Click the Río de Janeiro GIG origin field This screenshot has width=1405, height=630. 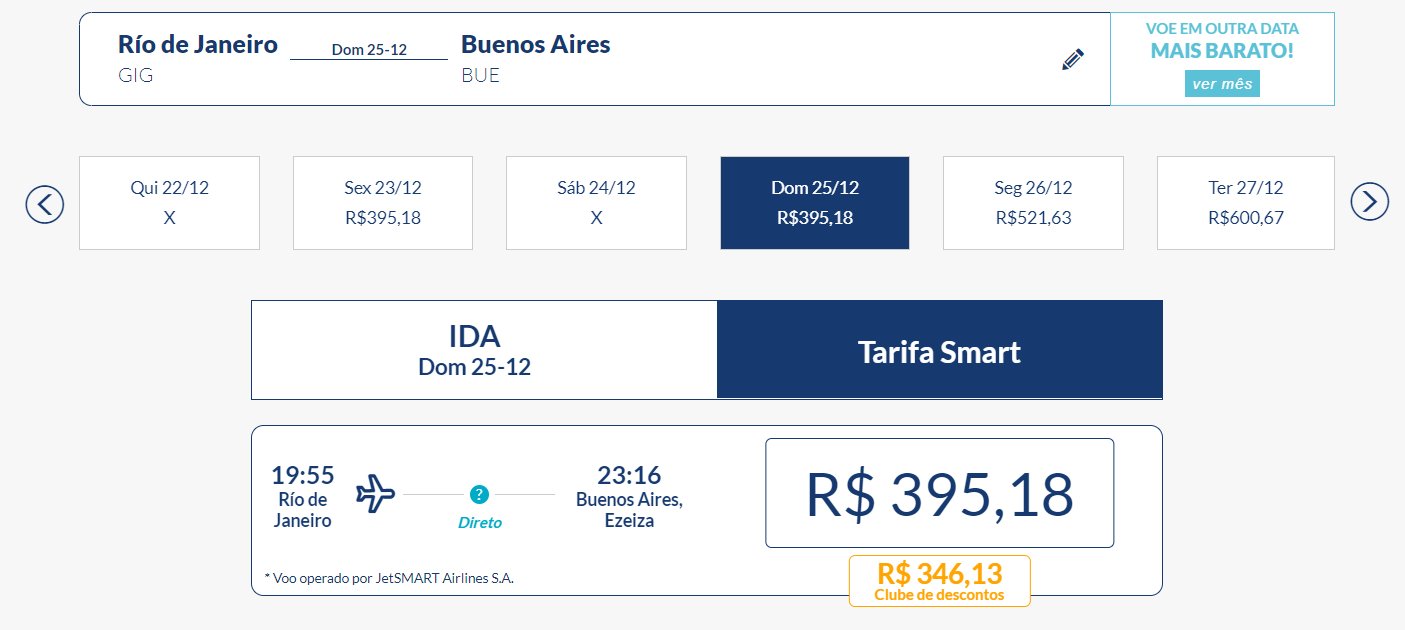tap(198, 58)
